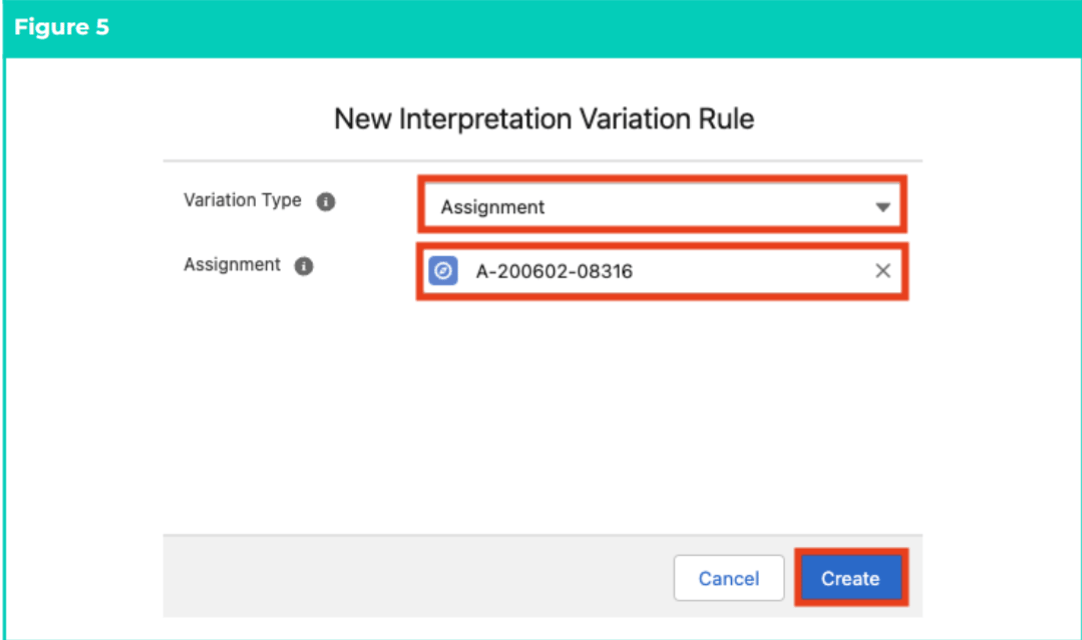The image size is (1082, 640).
Task: Click the A-200602-08316 assignment lookup field
Action: (x=662, y=271)
